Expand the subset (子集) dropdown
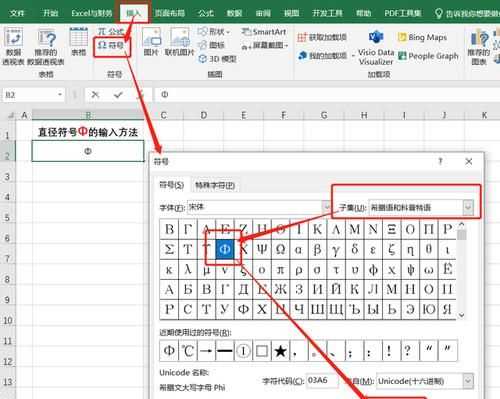Viewport: 500px width, 399px height. click(468, 207)
